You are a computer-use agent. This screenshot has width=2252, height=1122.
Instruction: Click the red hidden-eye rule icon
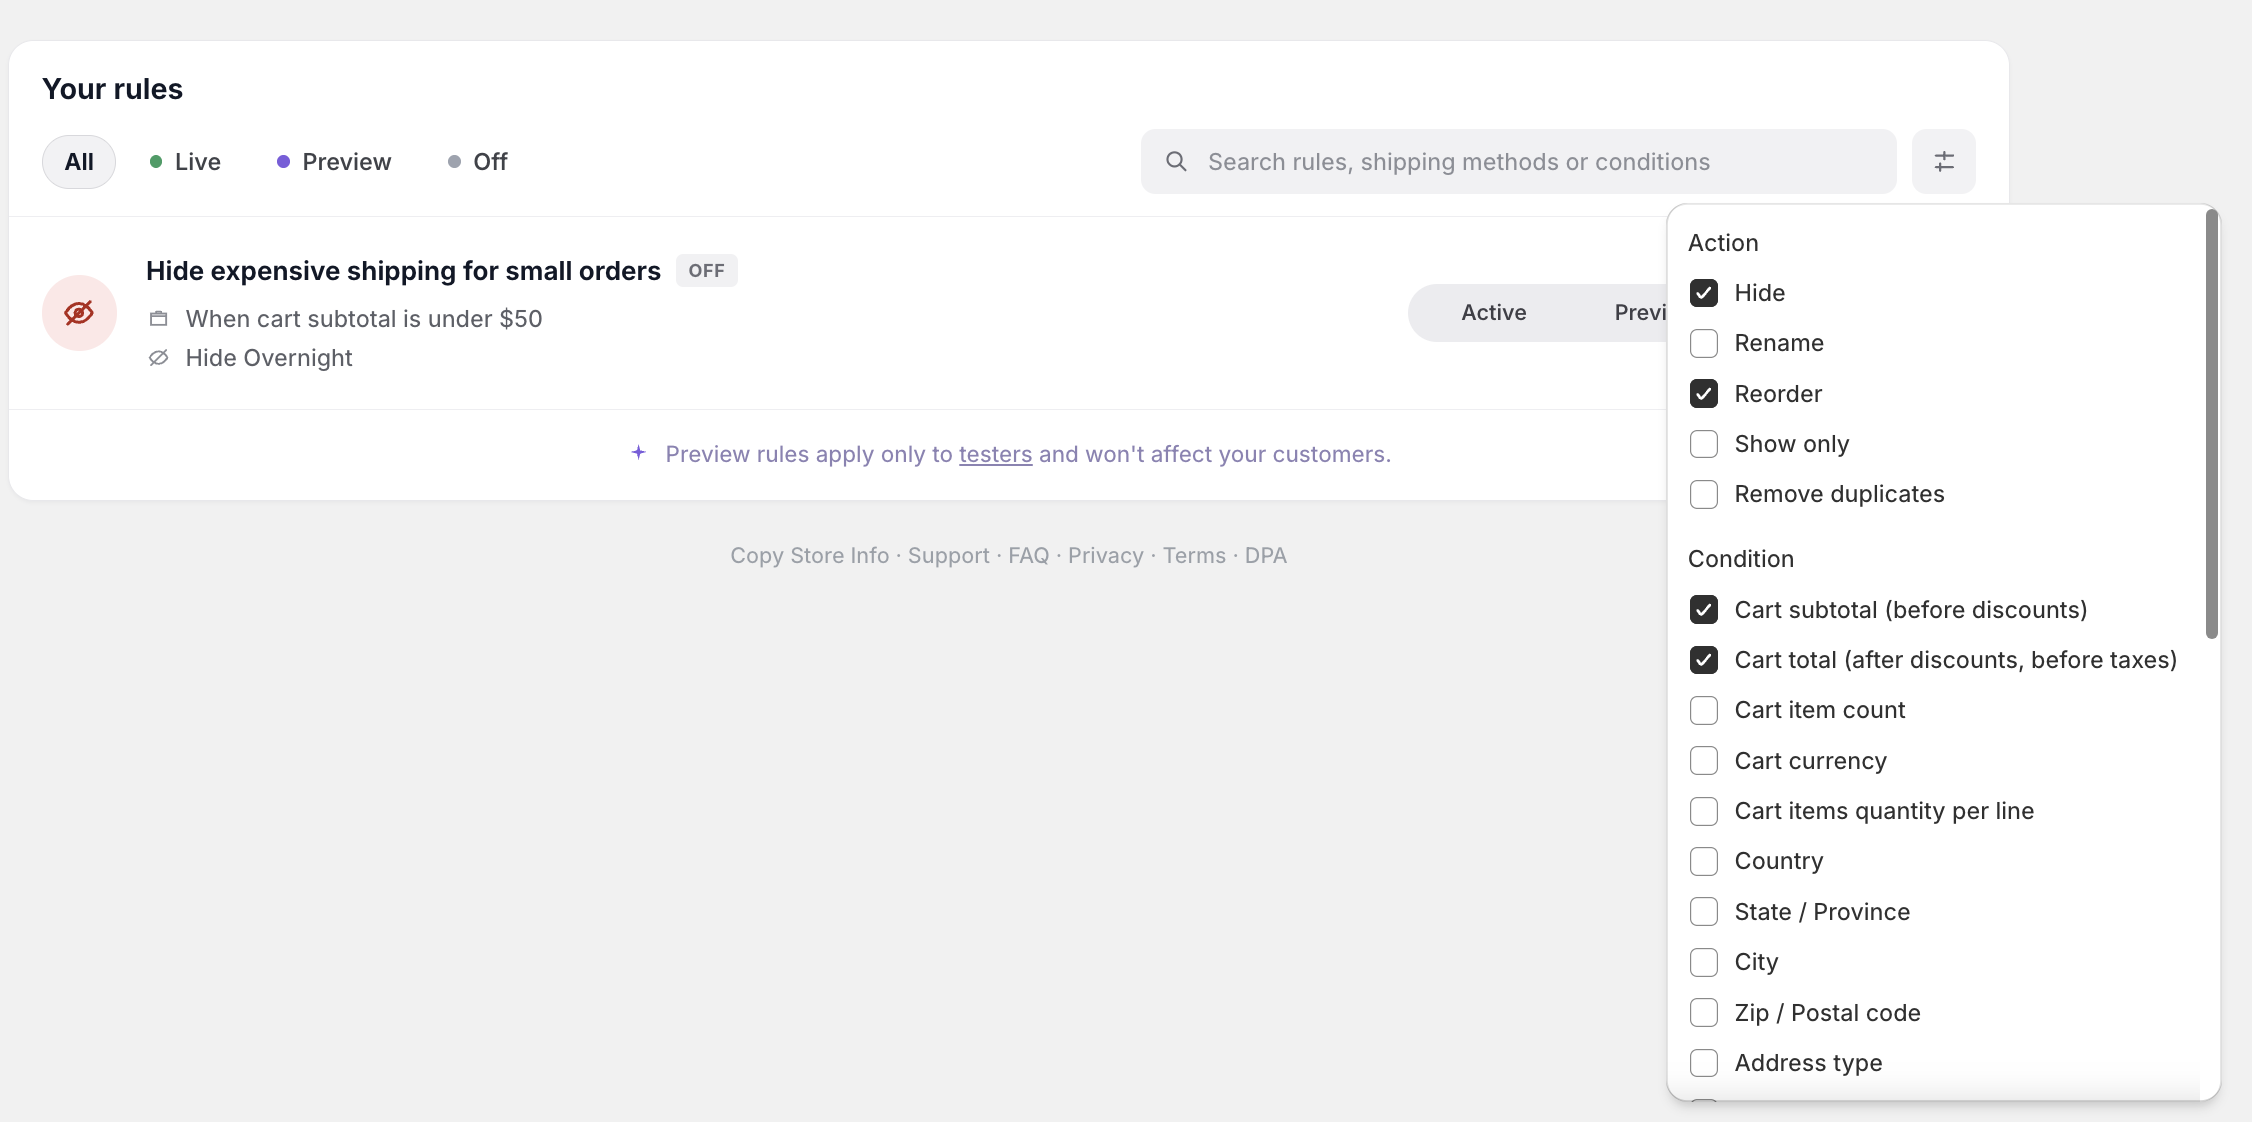79,313
